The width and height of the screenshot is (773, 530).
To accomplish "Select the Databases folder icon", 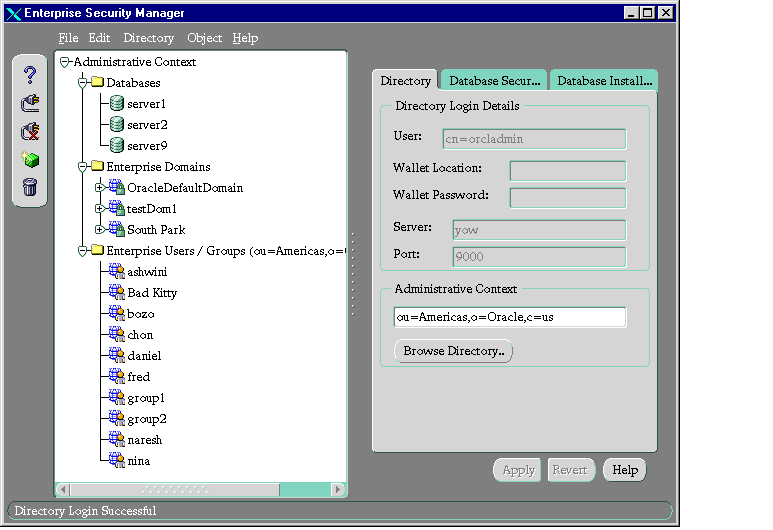I will point(98,83).
